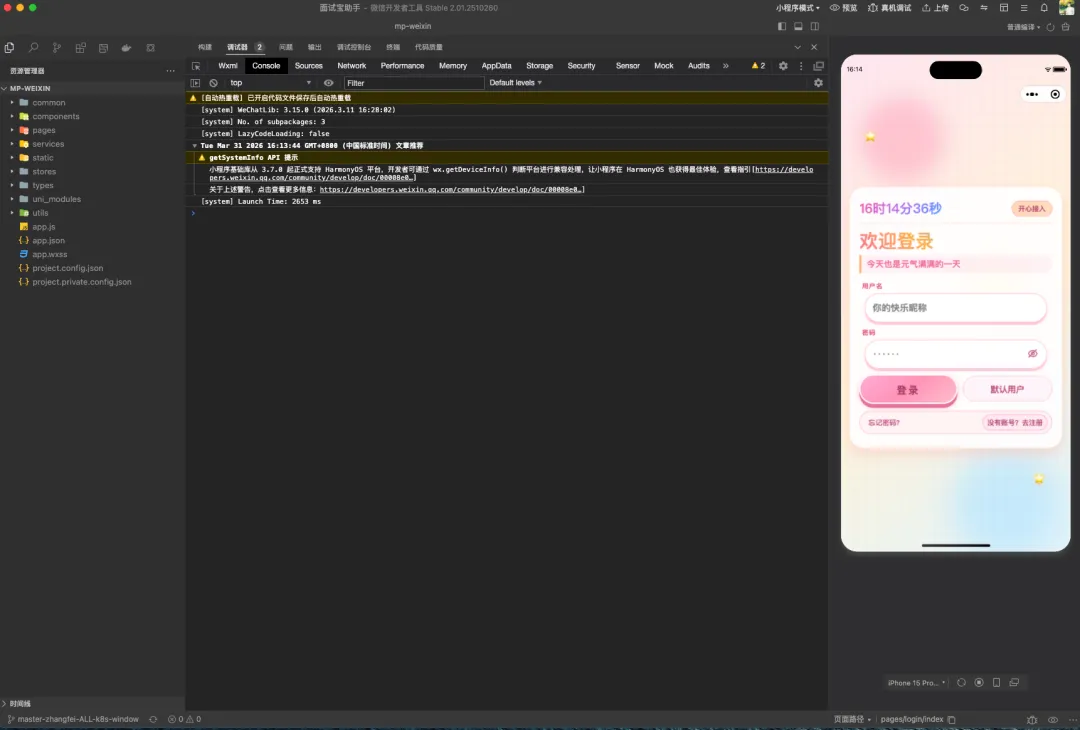Click the simulator record stop icon
Image resolution: width=1080 pixels, height=730 pixels.
pyautogui.click(x=979, y=682)
